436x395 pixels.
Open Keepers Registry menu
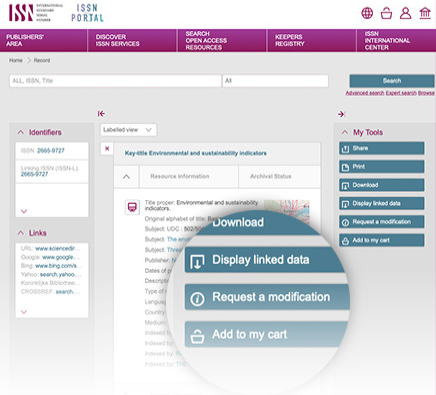click(x=311, y=40)
